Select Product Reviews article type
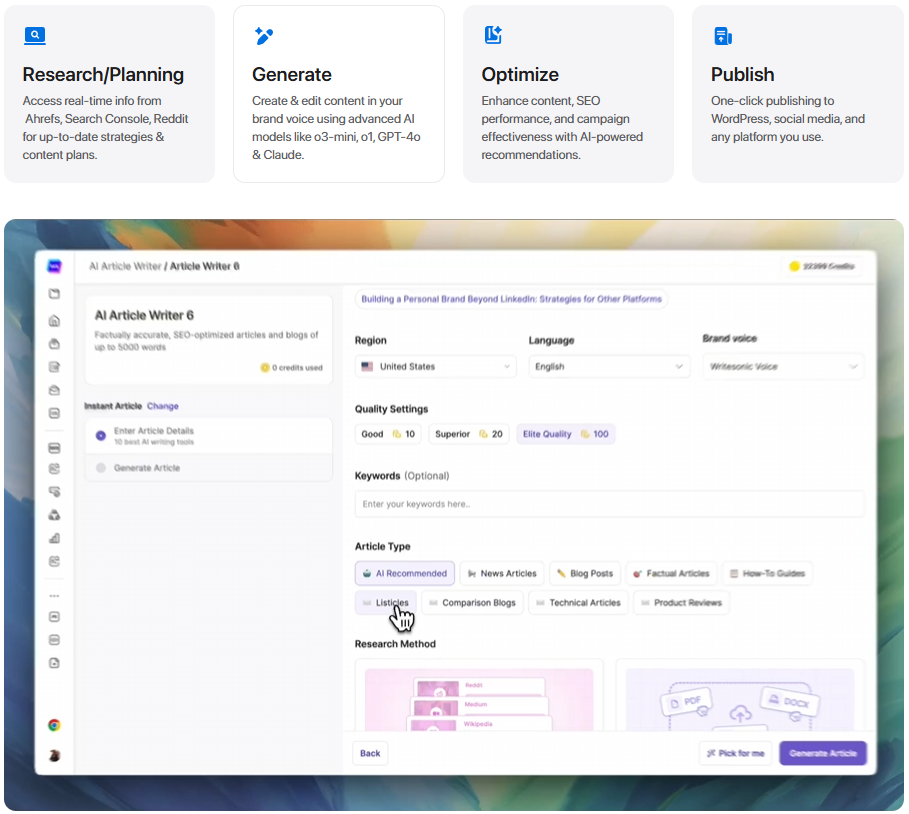Image resolution: width=909 pixels, height=814 pixels. pyautogui.click(x=681, y=603)
